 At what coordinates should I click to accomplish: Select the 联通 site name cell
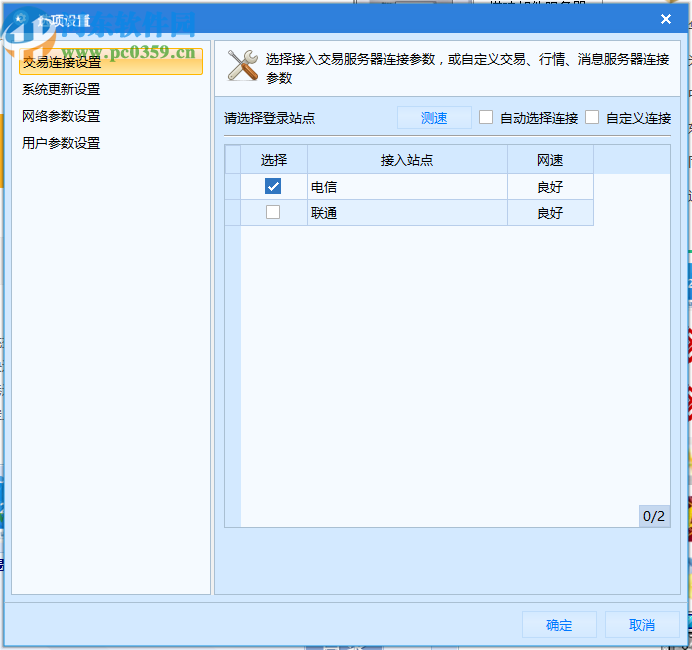(407, 213)
